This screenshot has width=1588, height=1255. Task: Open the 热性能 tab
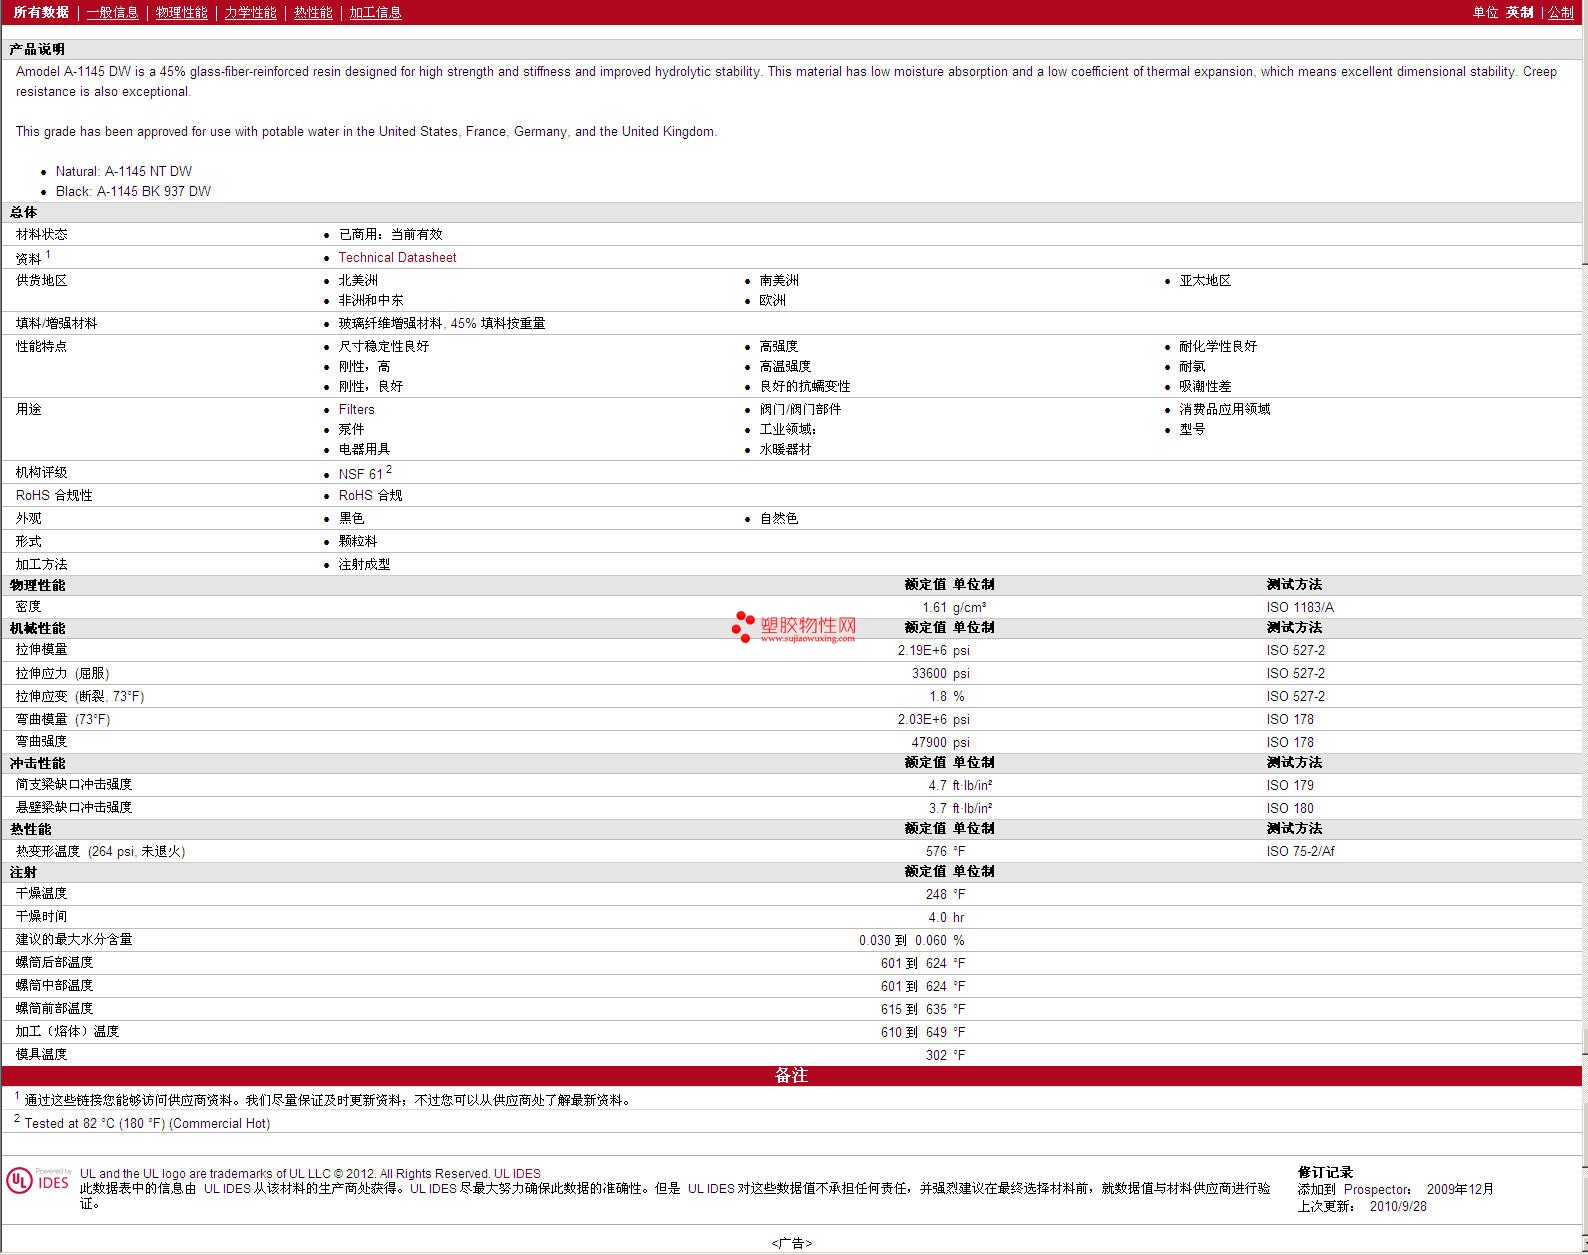coord(313,12)
